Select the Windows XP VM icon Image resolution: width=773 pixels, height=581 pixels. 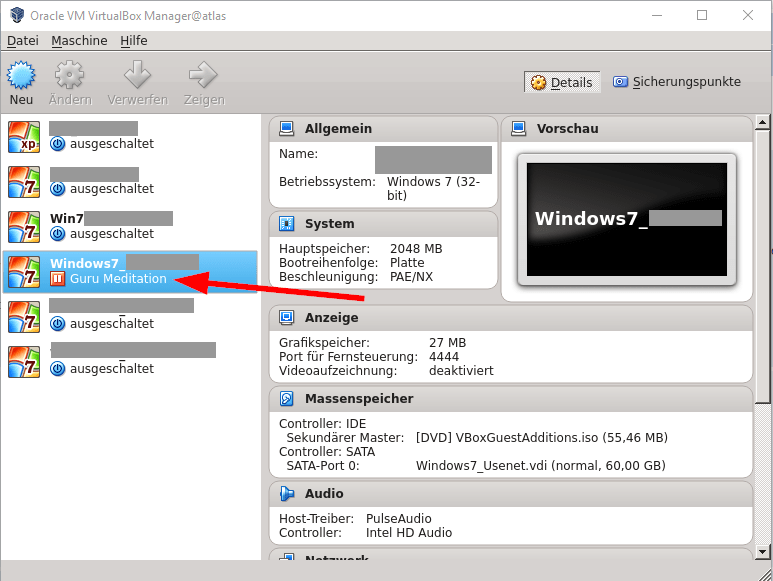[x=24, y=137]
